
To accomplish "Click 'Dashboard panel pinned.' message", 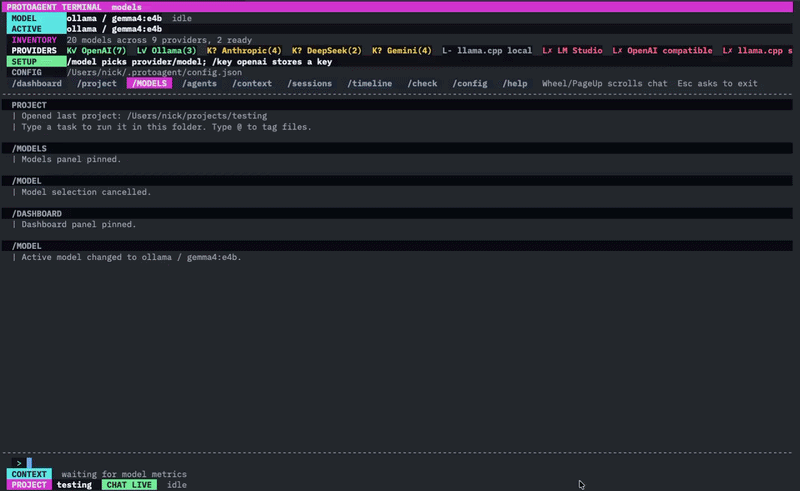I will [79, 225].
